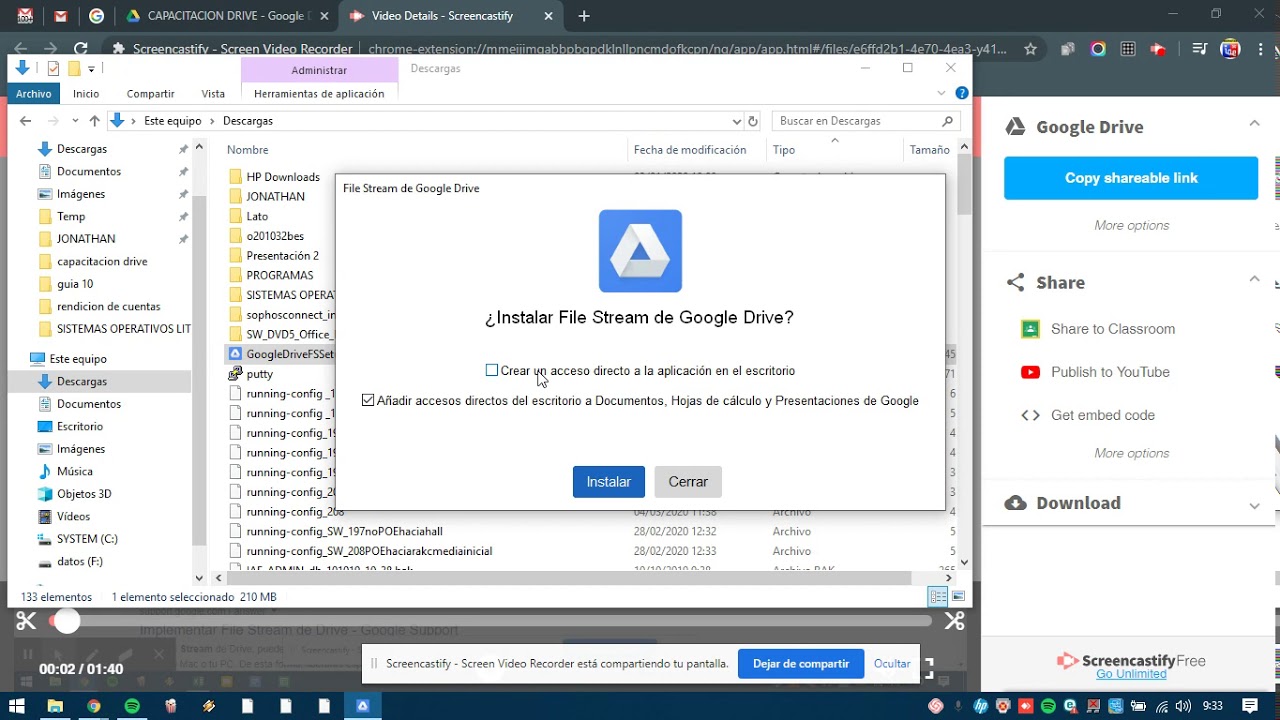The image size is (1280, 720).
Task: Open Quick Access toolbar customize dropdown
Action: (91, 69)
